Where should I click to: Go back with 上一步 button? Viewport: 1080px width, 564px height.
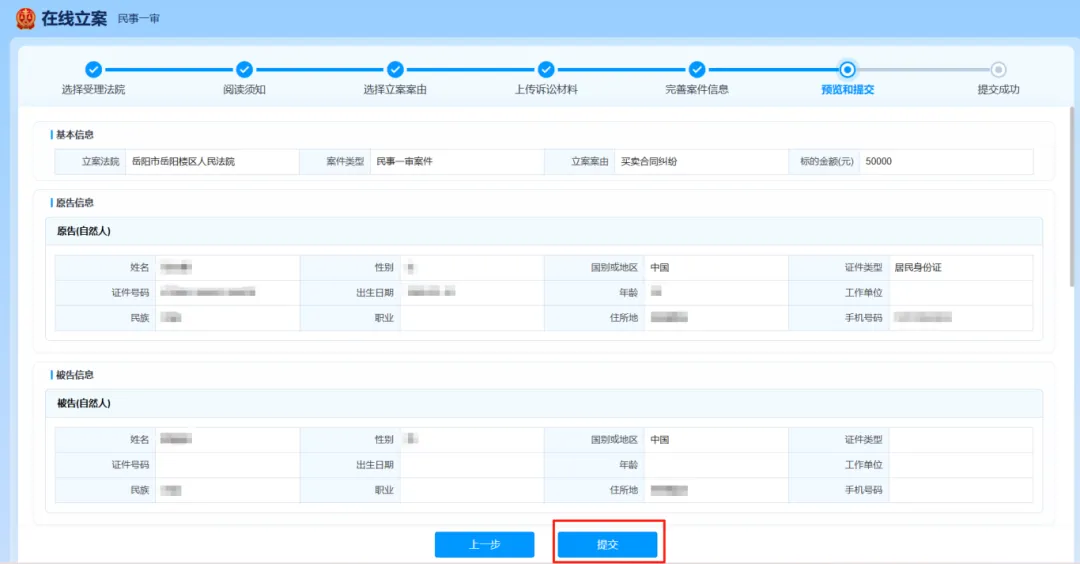click(x=484, y=545)
